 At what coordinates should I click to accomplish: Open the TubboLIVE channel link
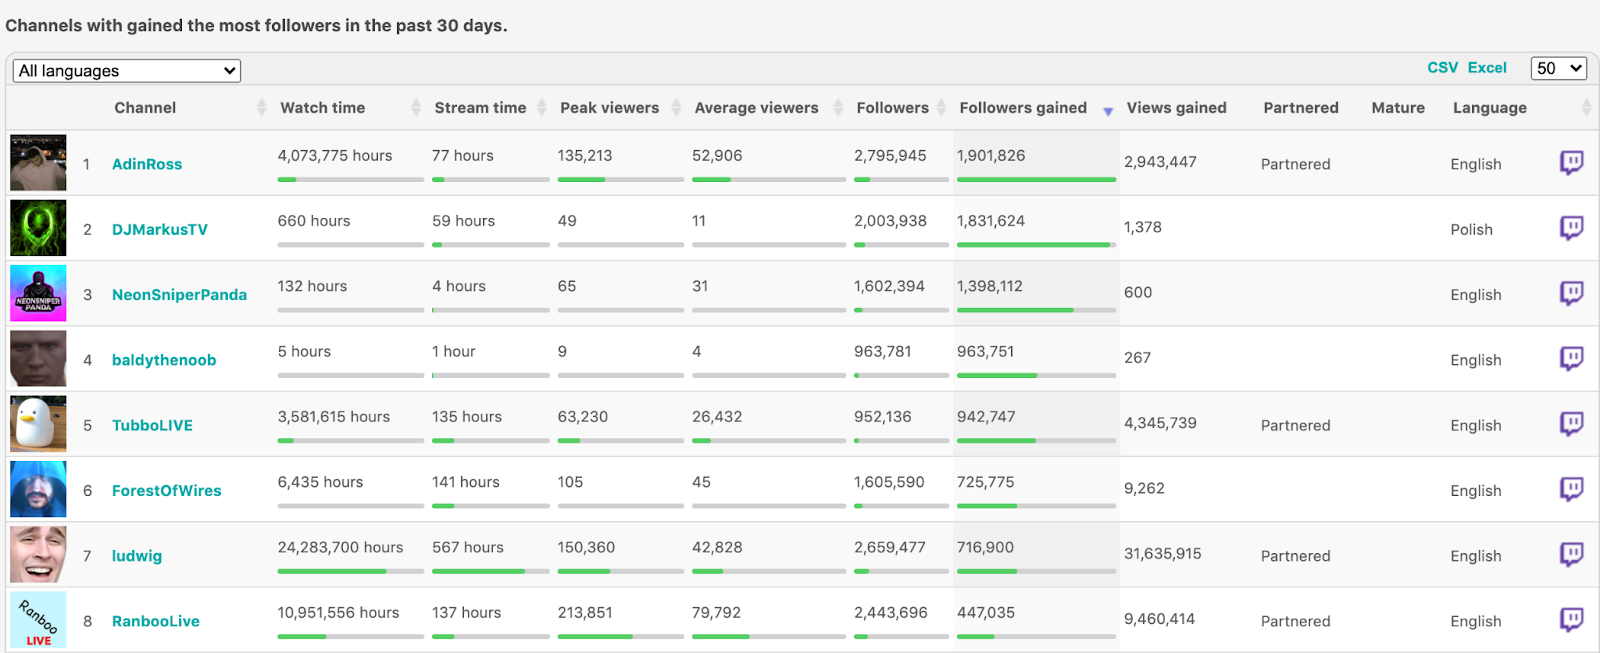(x=152, y=425)
